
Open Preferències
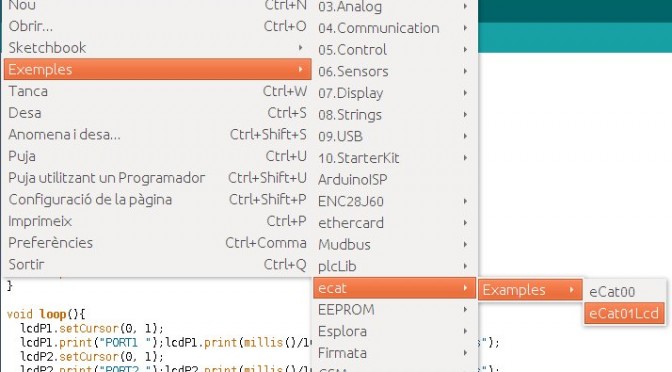click(x=157, y=243)
